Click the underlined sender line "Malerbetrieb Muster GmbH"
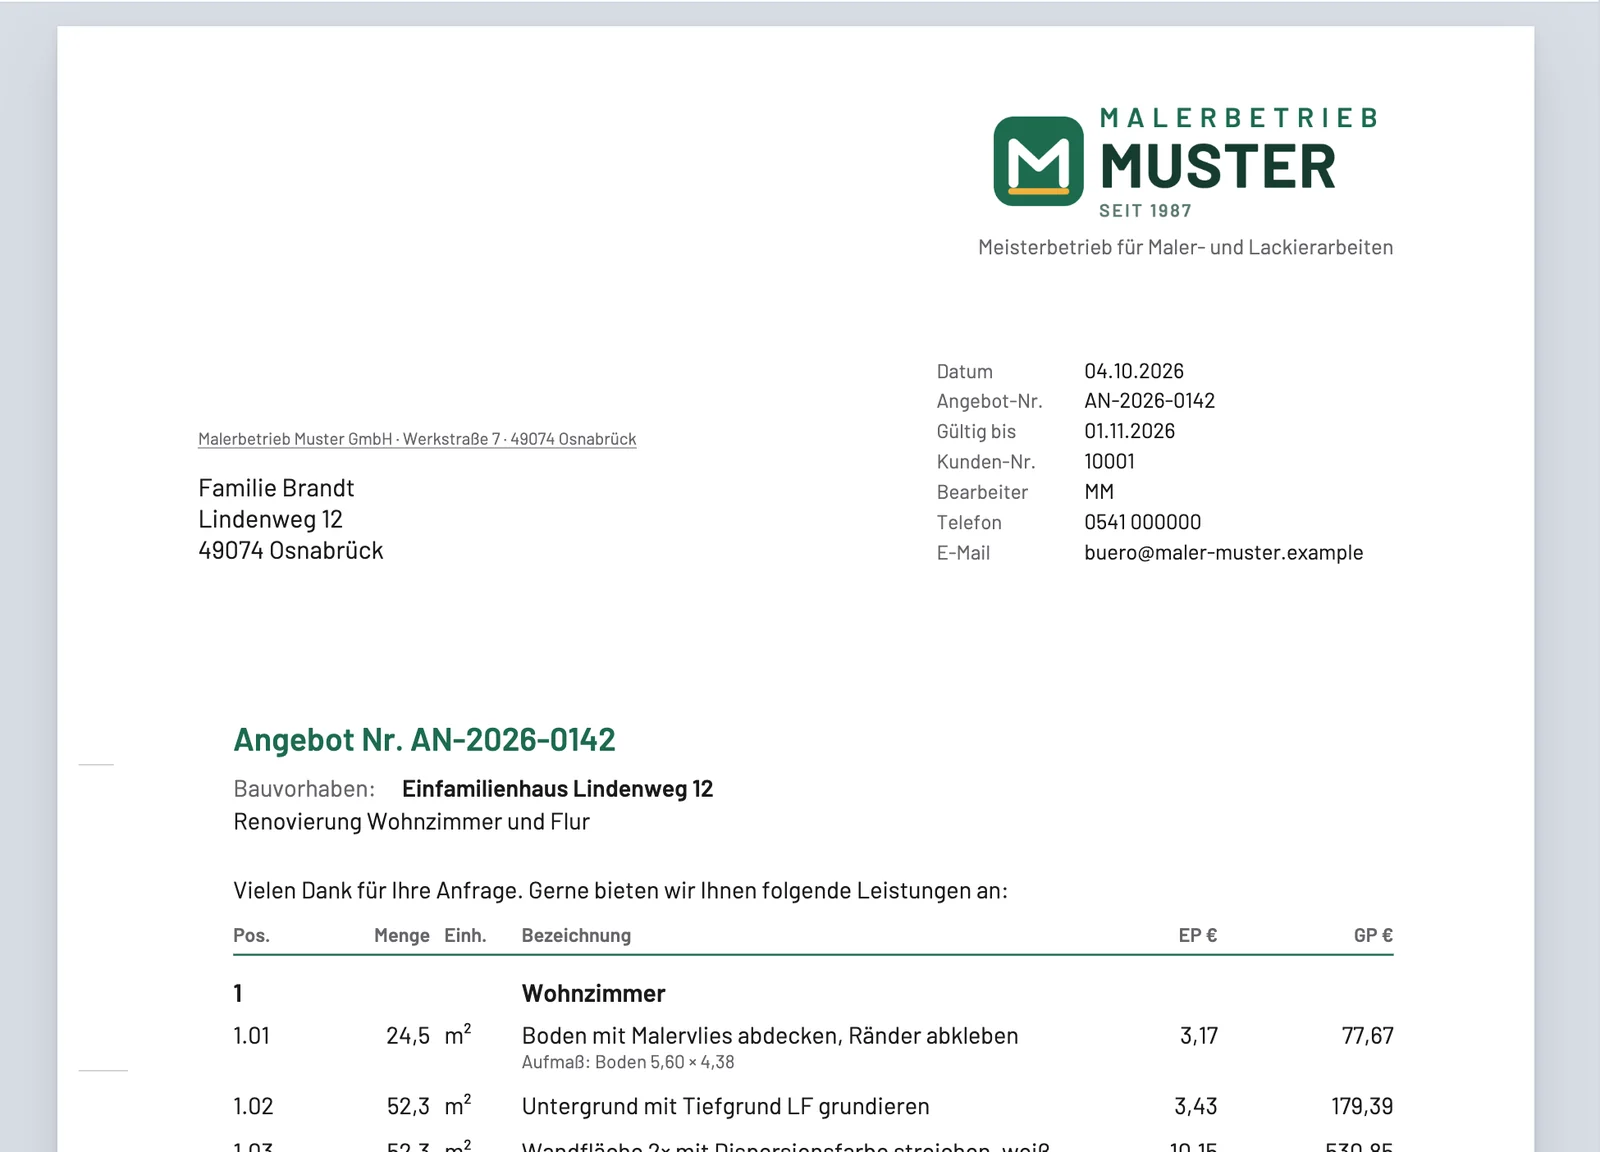1600x1152 pixels. tap(295, 439)
